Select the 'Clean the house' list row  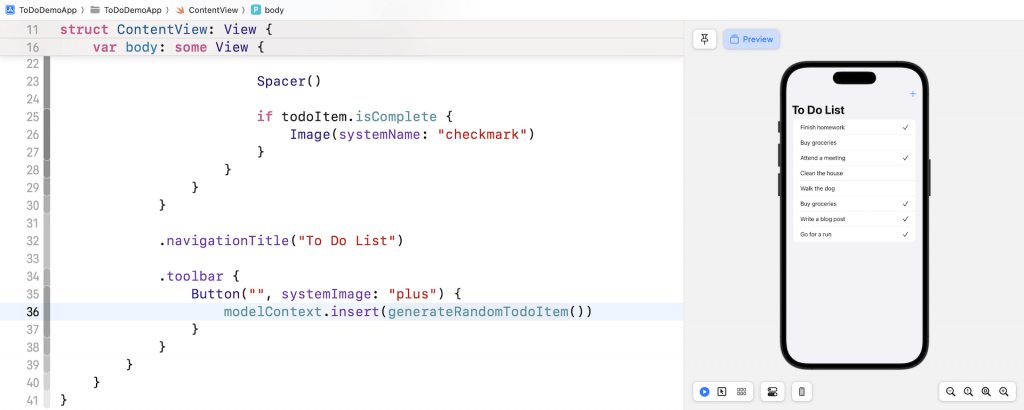[853, 173]
